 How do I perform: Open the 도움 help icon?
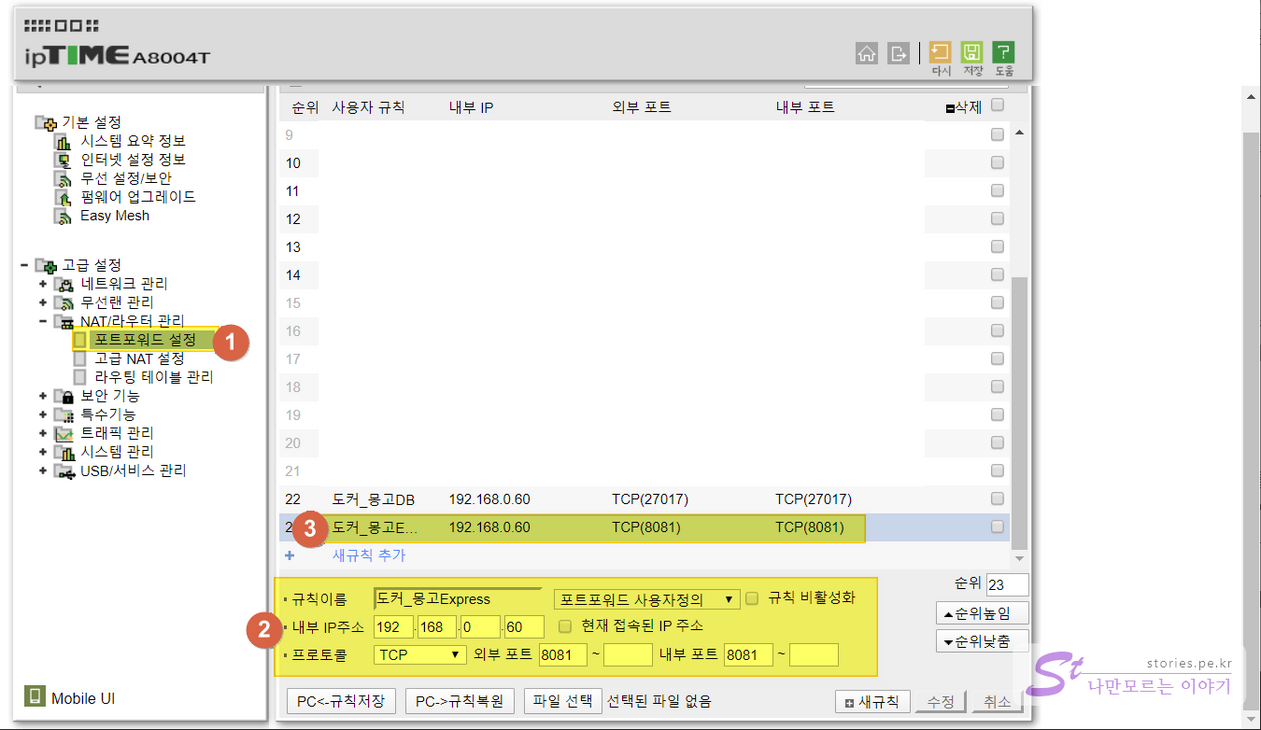1003,53
